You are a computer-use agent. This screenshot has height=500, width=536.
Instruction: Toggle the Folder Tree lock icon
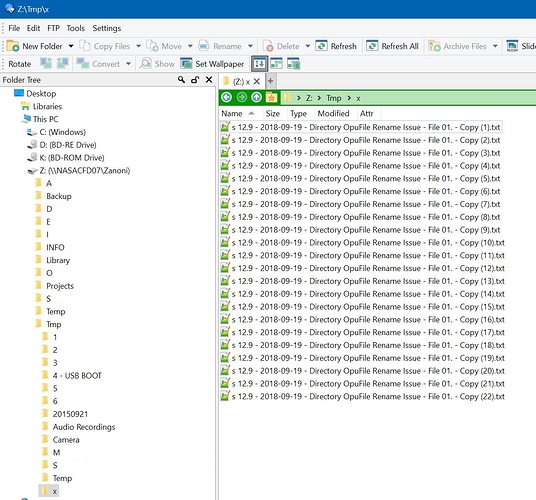(x=195, y=80)
